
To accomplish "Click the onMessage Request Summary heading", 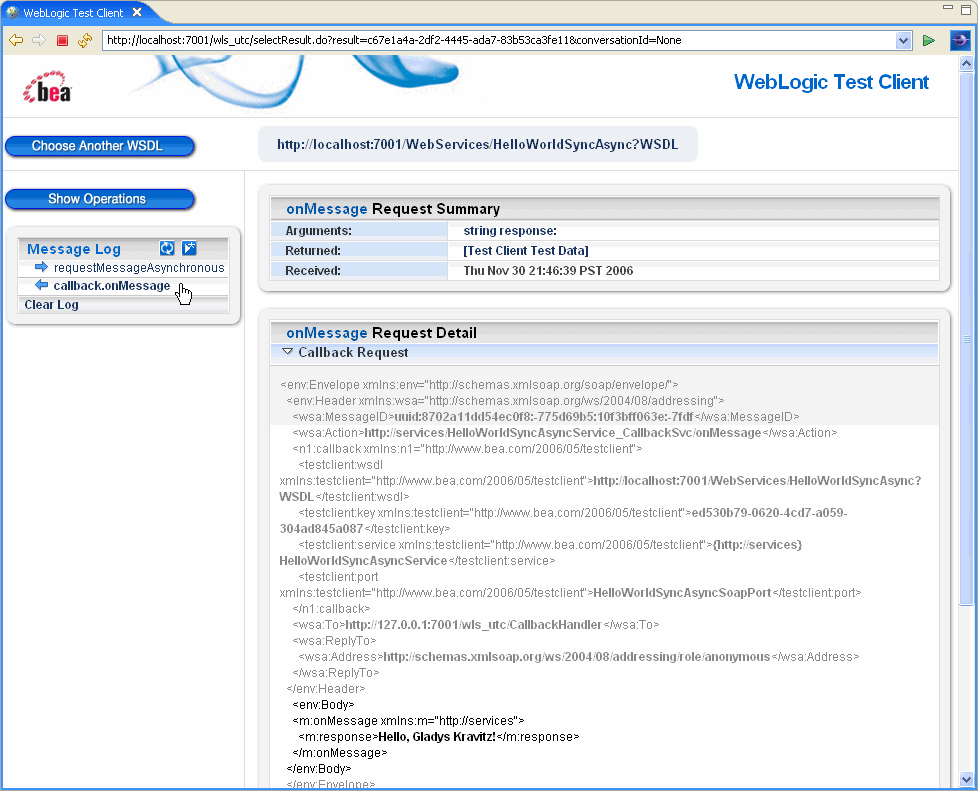I will [393, 209].
